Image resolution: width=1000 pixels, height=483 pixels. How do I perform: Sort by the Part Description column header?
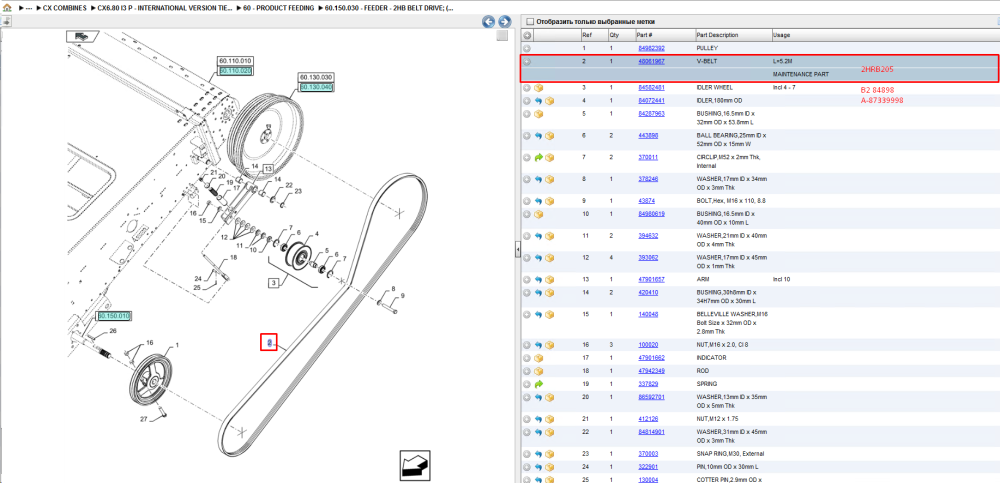click(733, 34)
